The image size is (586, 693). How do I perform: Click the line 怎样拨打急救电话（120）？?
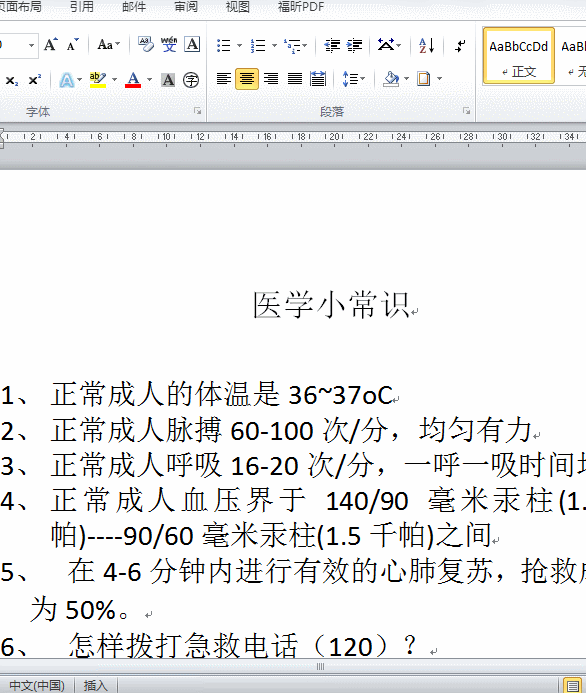tap(242, 646)
